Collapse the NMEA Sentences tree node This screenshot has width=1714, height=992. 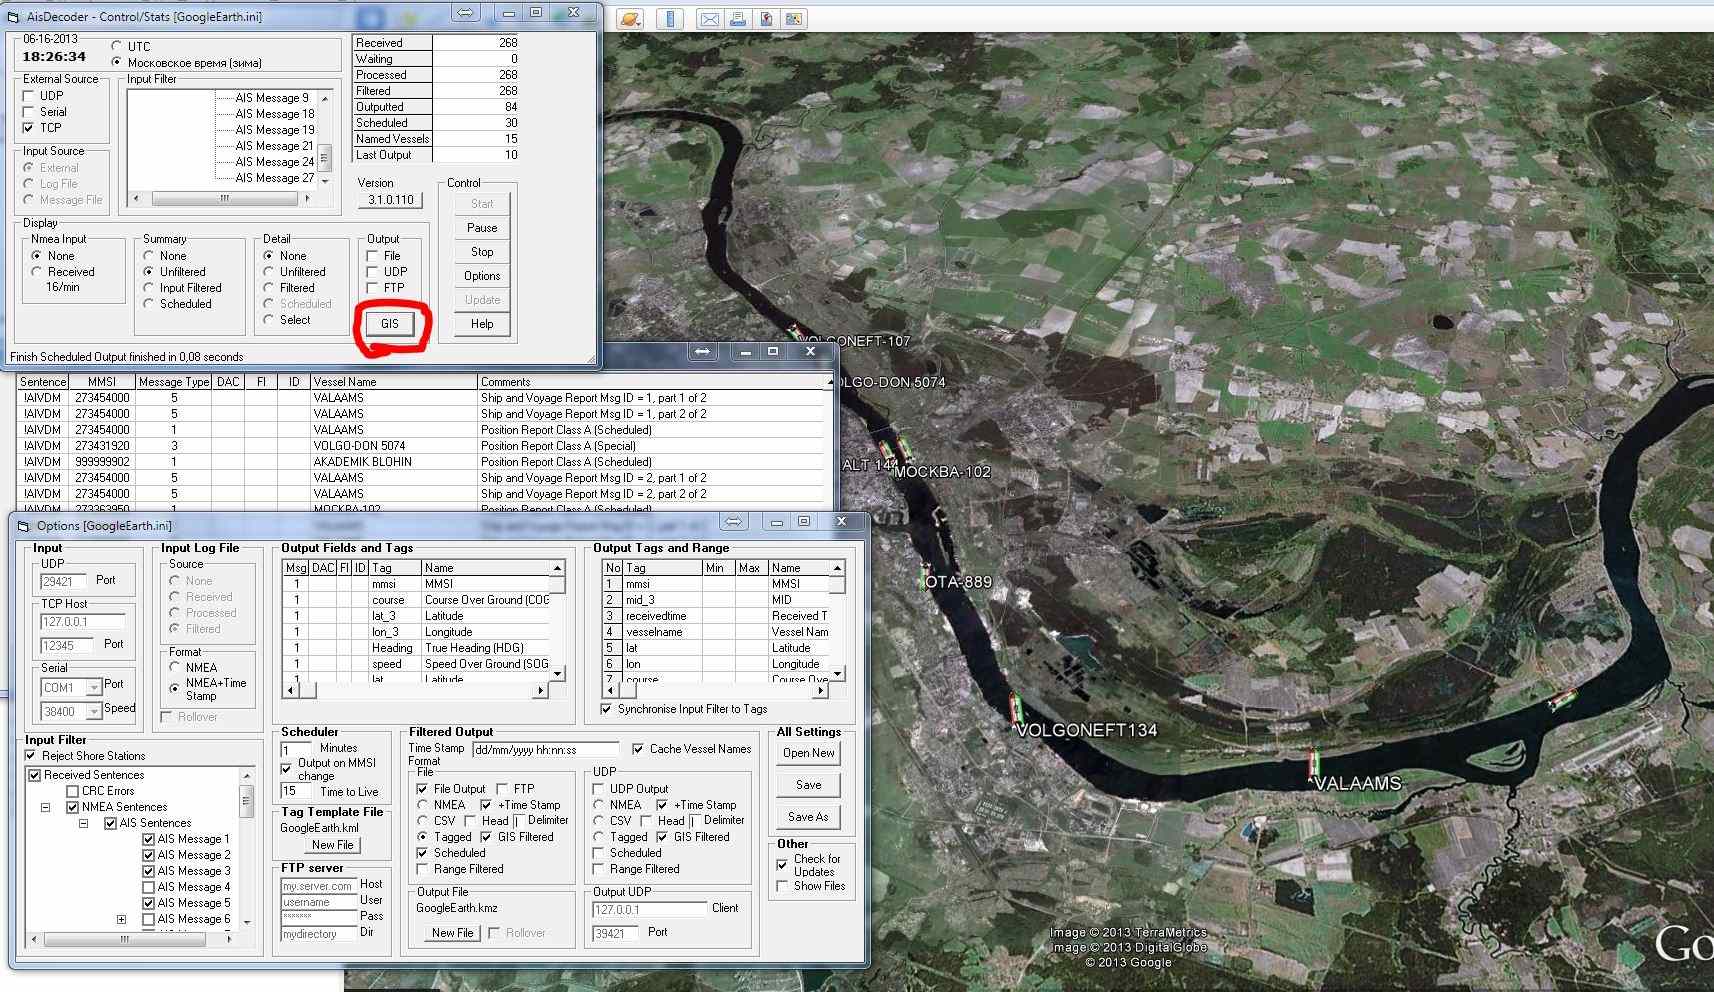46,807
